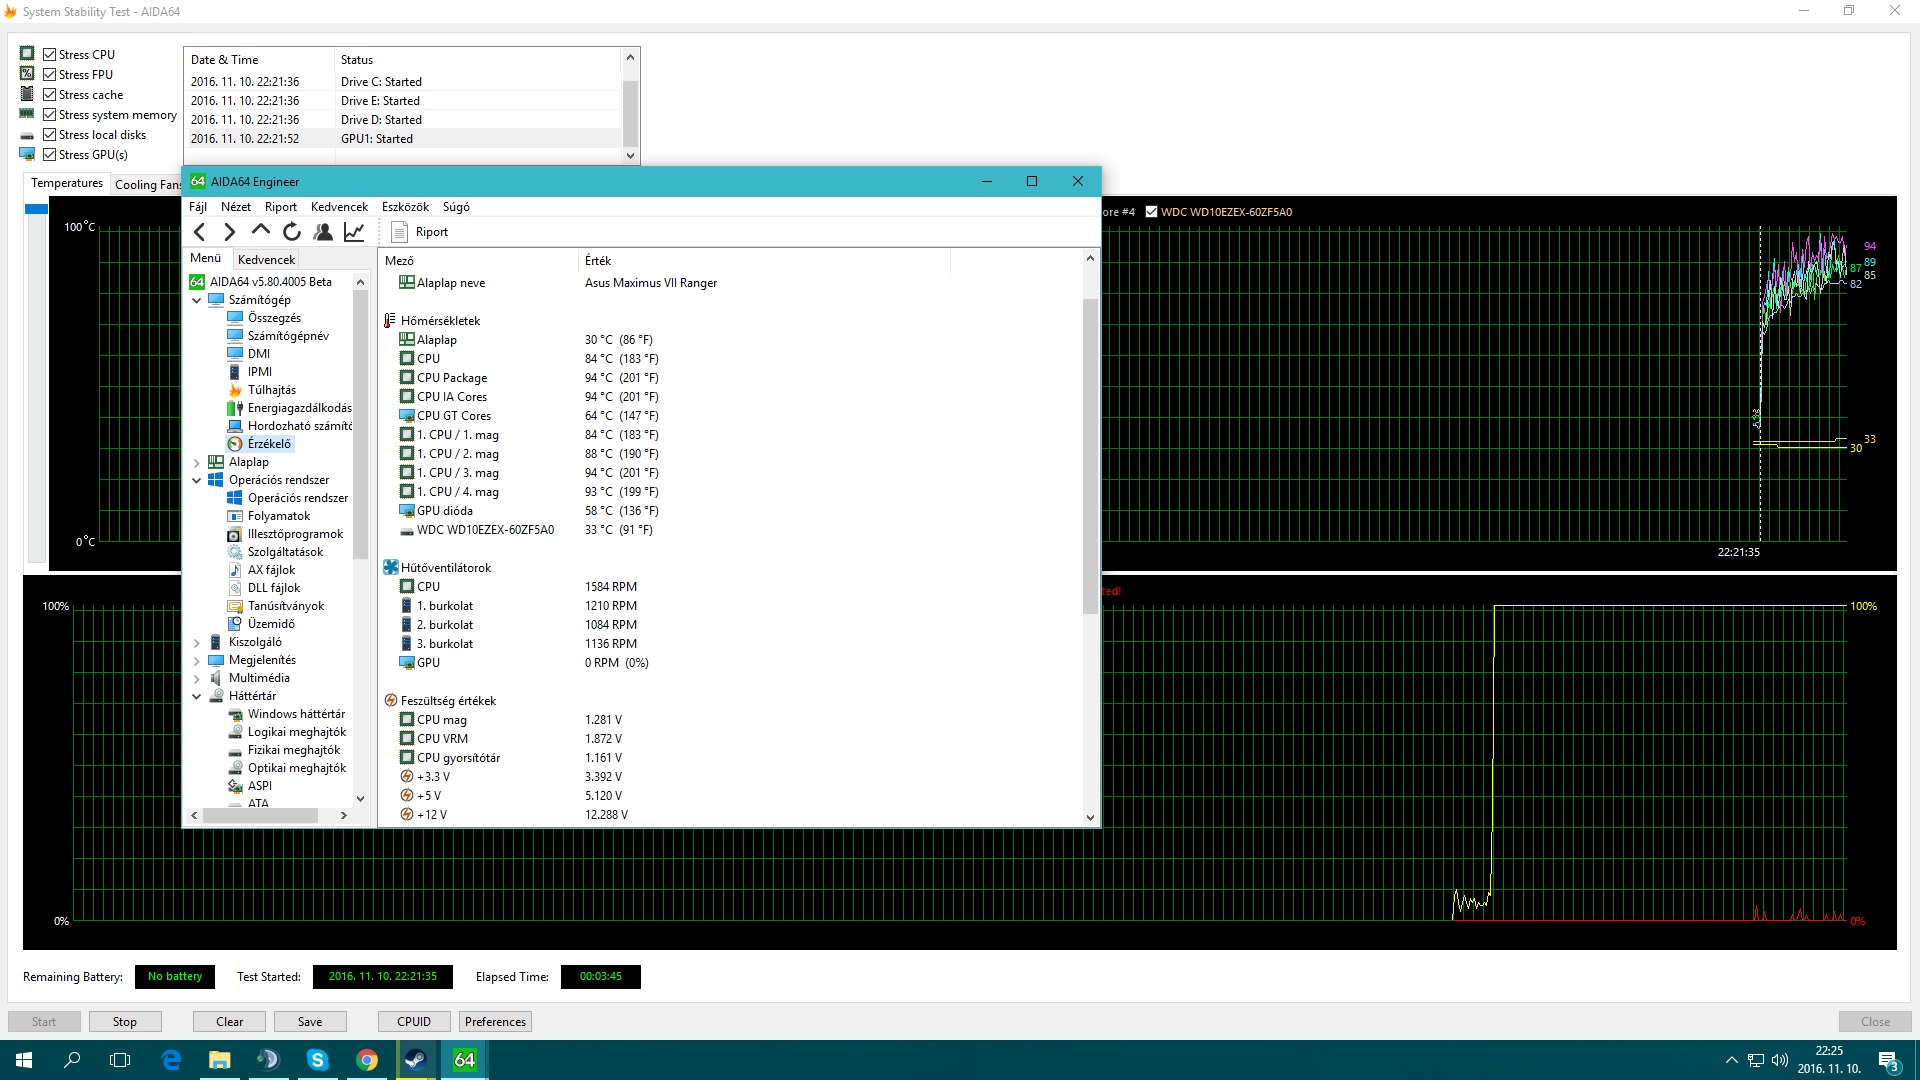Click the volume speaker icon in system tray
The width and height of the screenshot is (1920, 1080).
pyautogui.click(x=1780, y=1060)
